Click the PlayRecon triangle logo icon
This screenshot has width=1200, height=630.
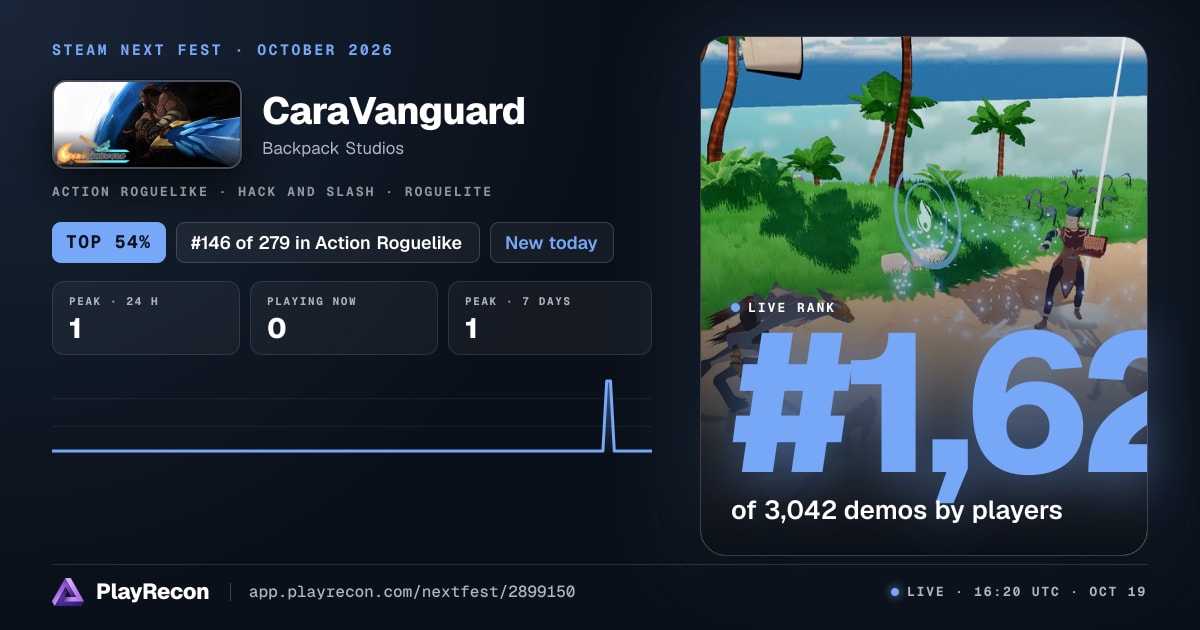68,592
